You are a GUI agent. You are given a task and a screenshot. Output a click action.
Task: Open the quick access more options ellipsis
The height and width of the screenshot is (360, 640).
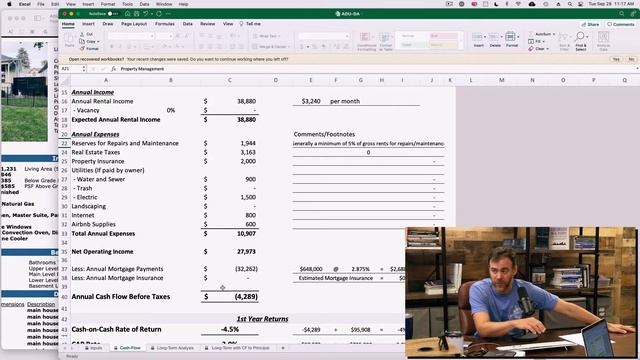pos(168,13)
